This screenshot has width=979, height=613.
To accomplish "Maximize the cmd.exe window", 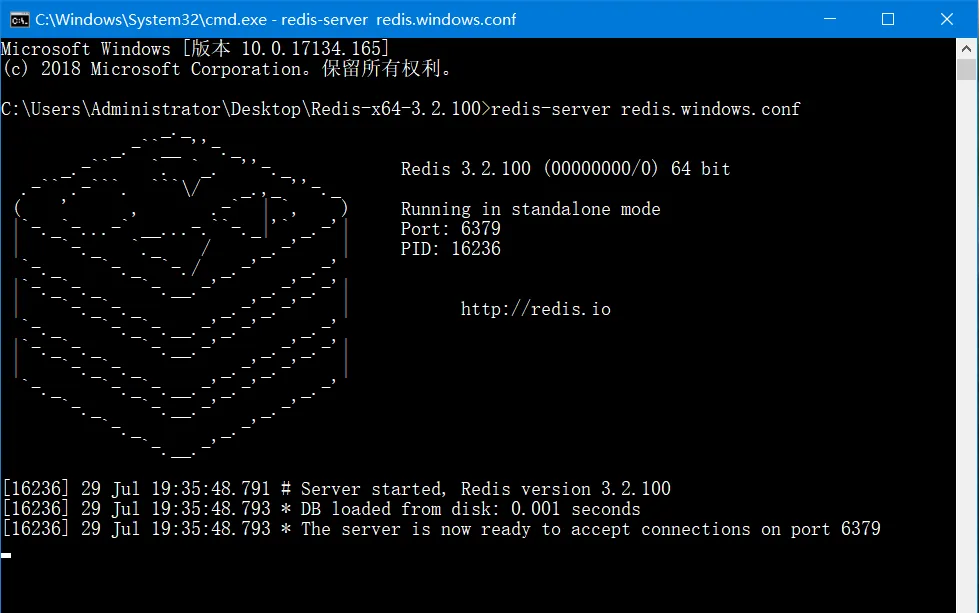I will [888, 19].
